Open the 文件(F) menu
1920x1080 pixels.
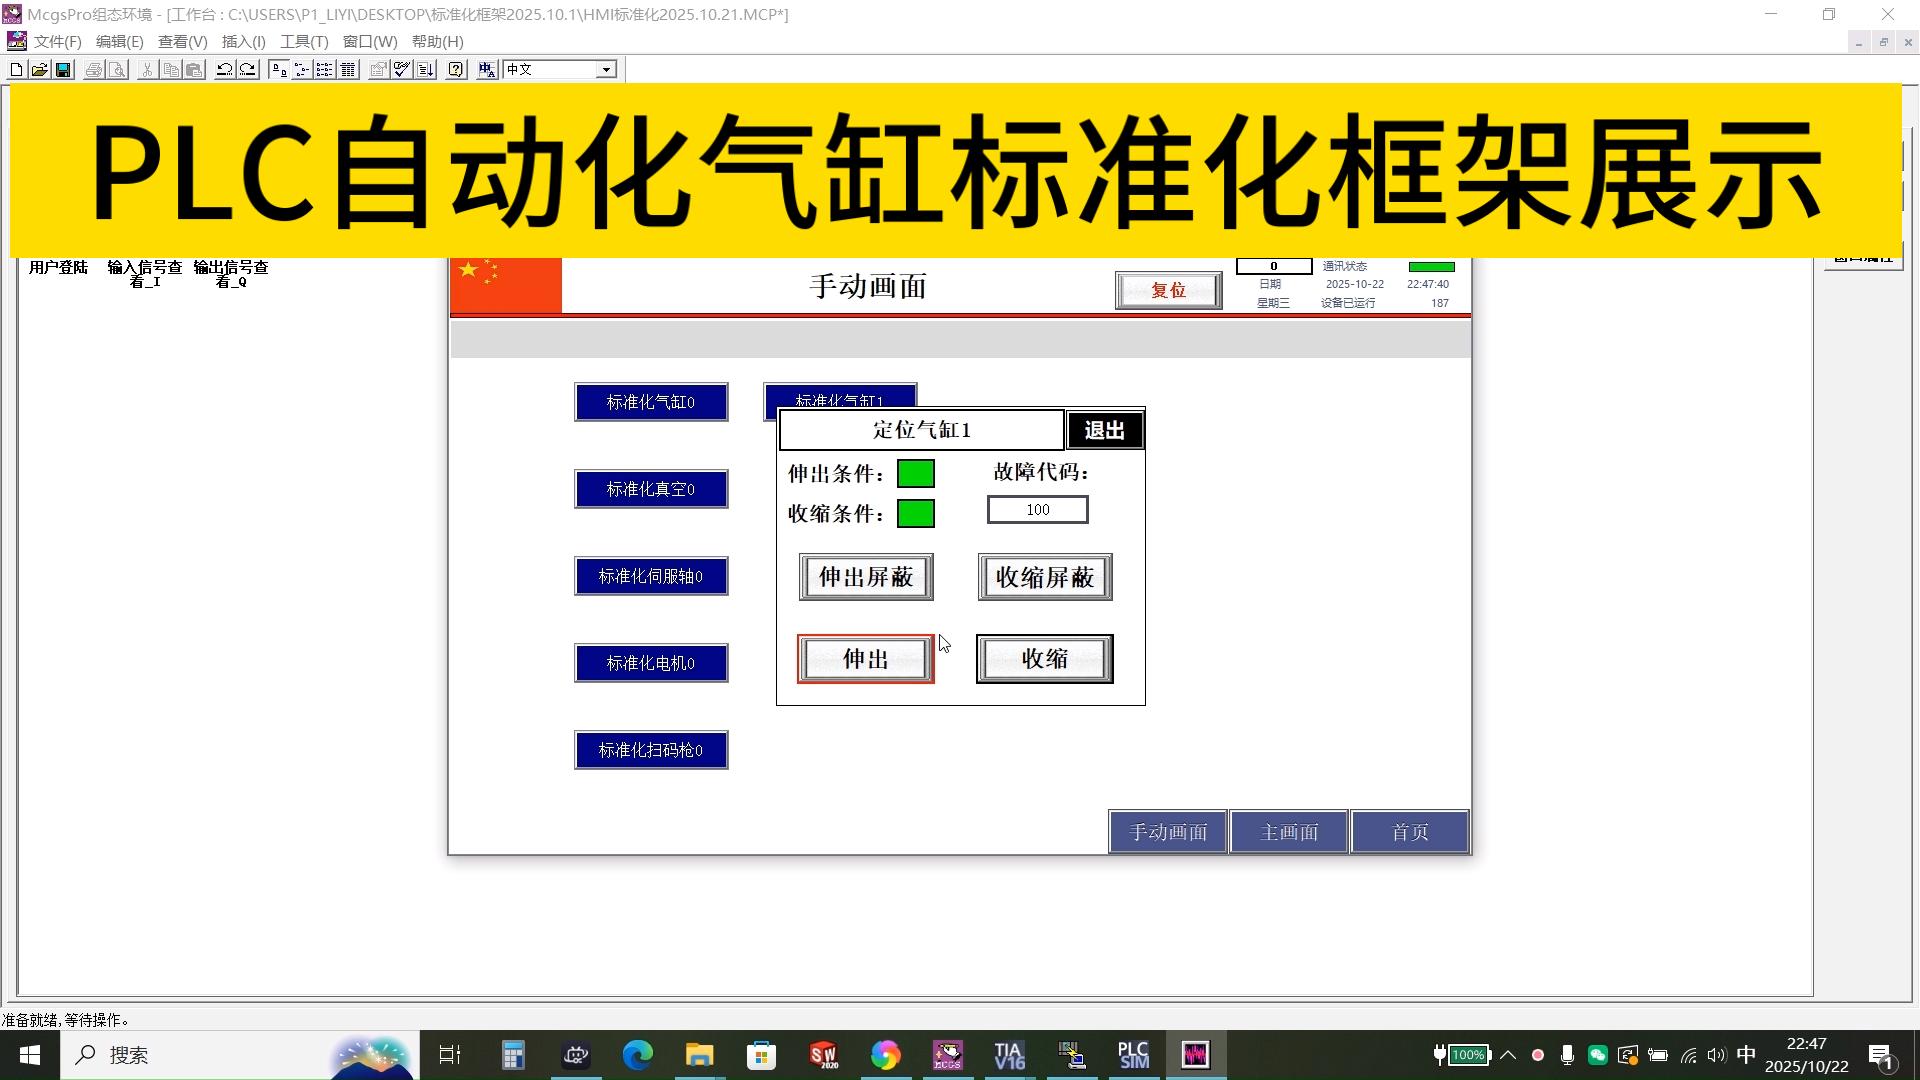point(55,41)
